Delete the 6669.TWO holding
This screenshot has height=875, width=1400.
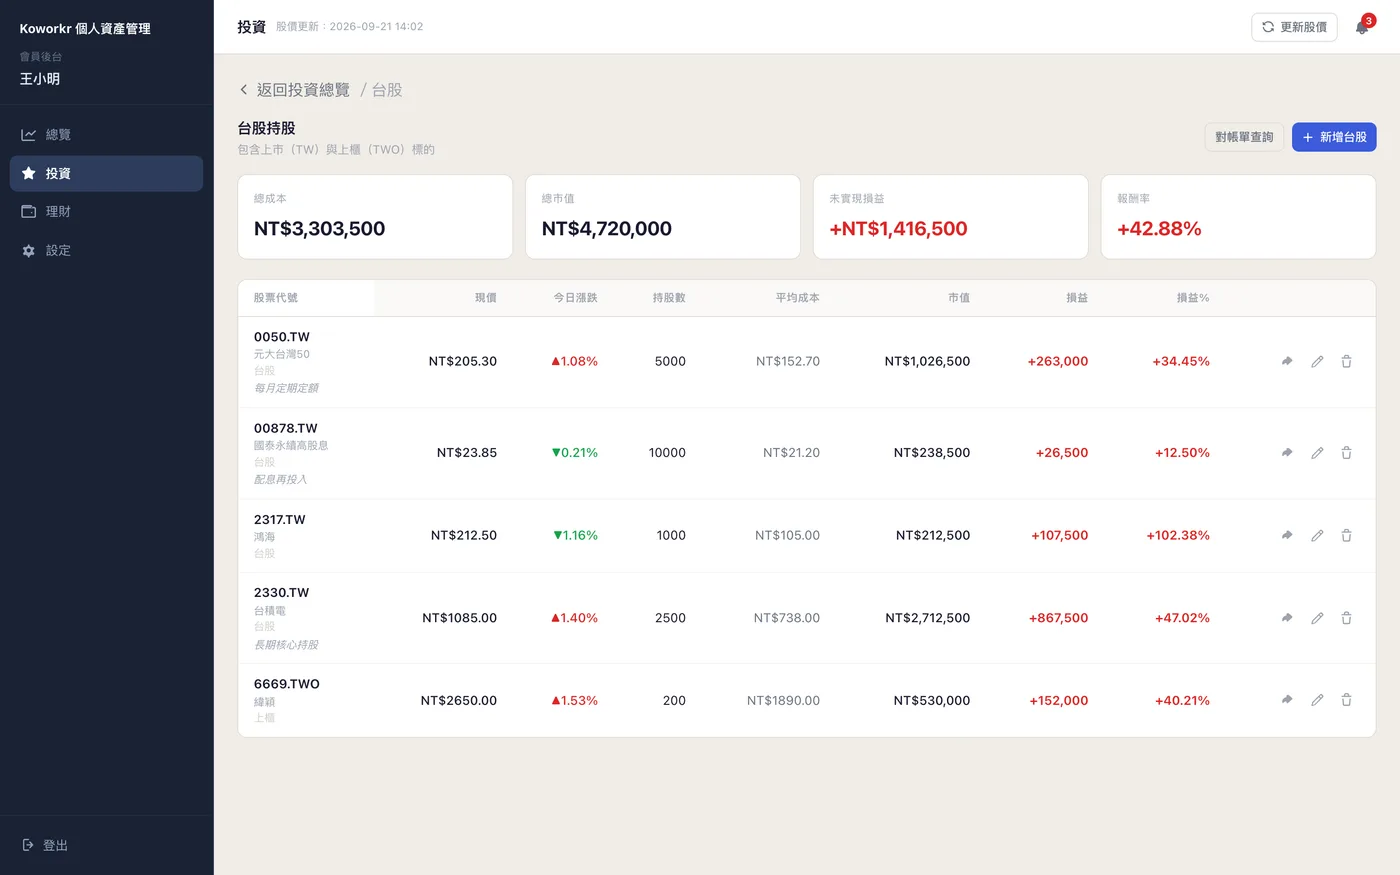(1346, 701)
